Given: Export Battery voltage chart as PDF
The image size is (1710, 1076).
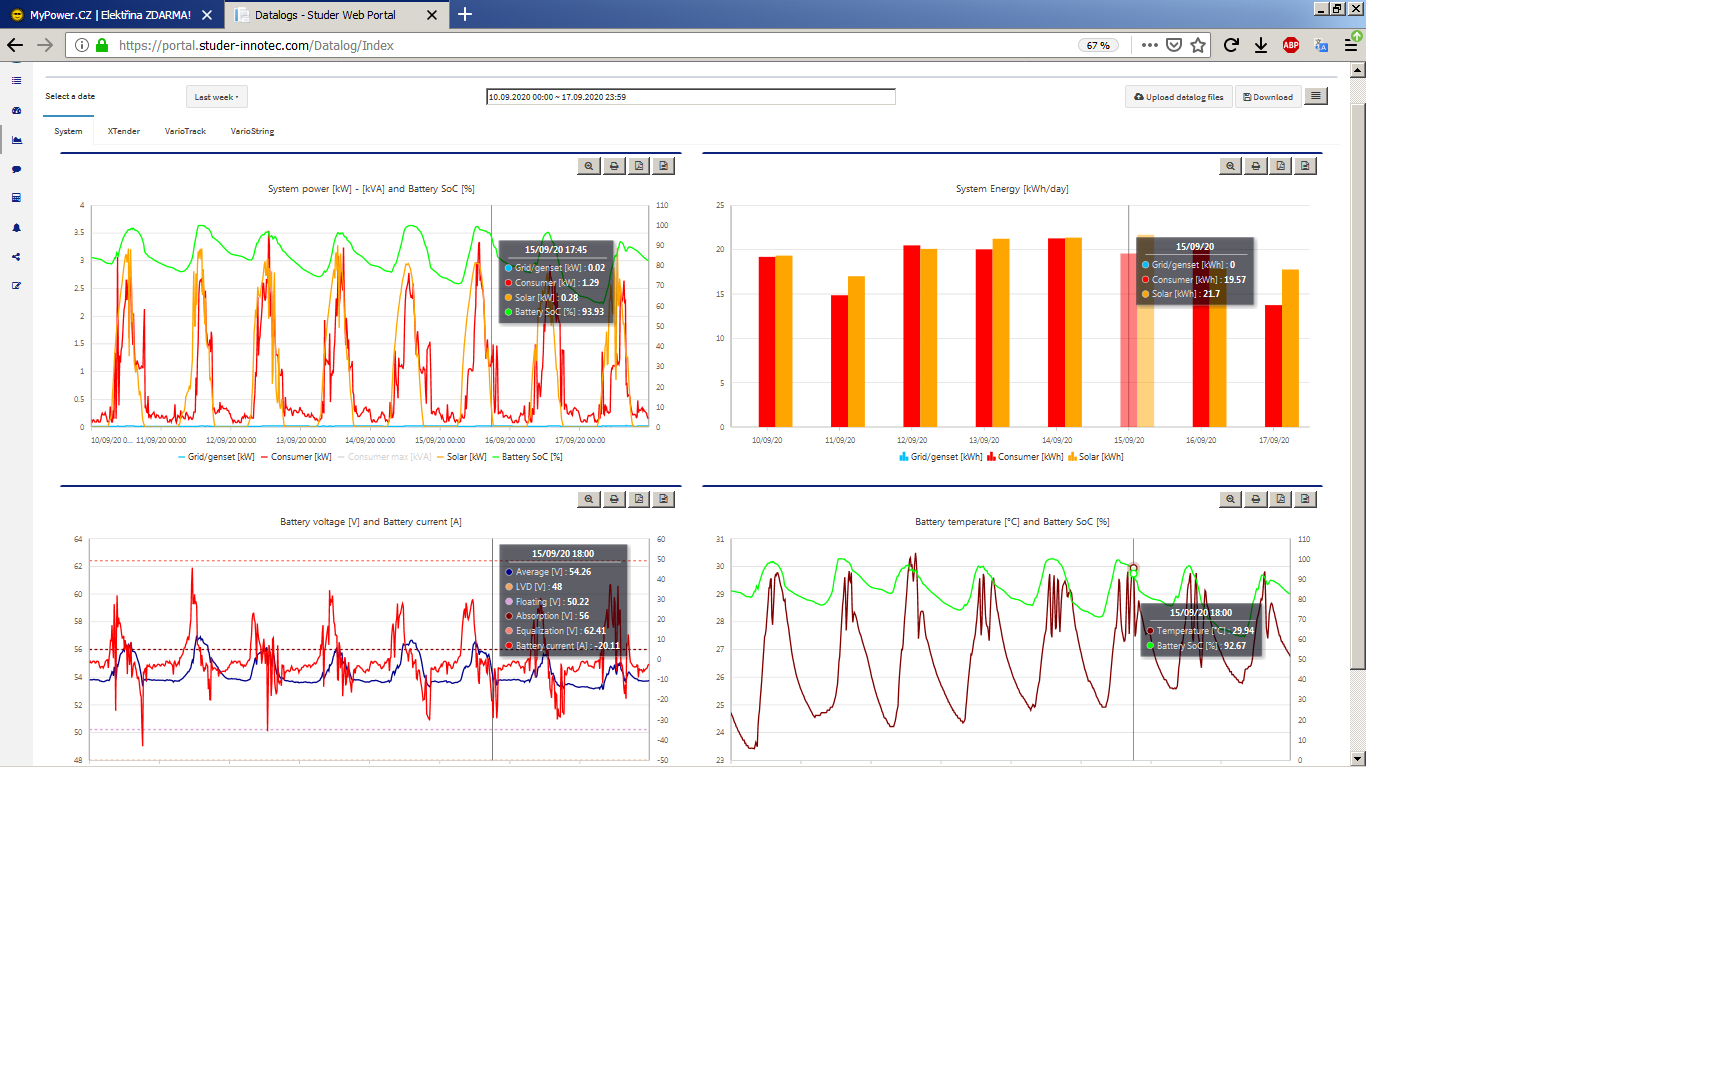Looking at the screenshot, I should (639, 499).
